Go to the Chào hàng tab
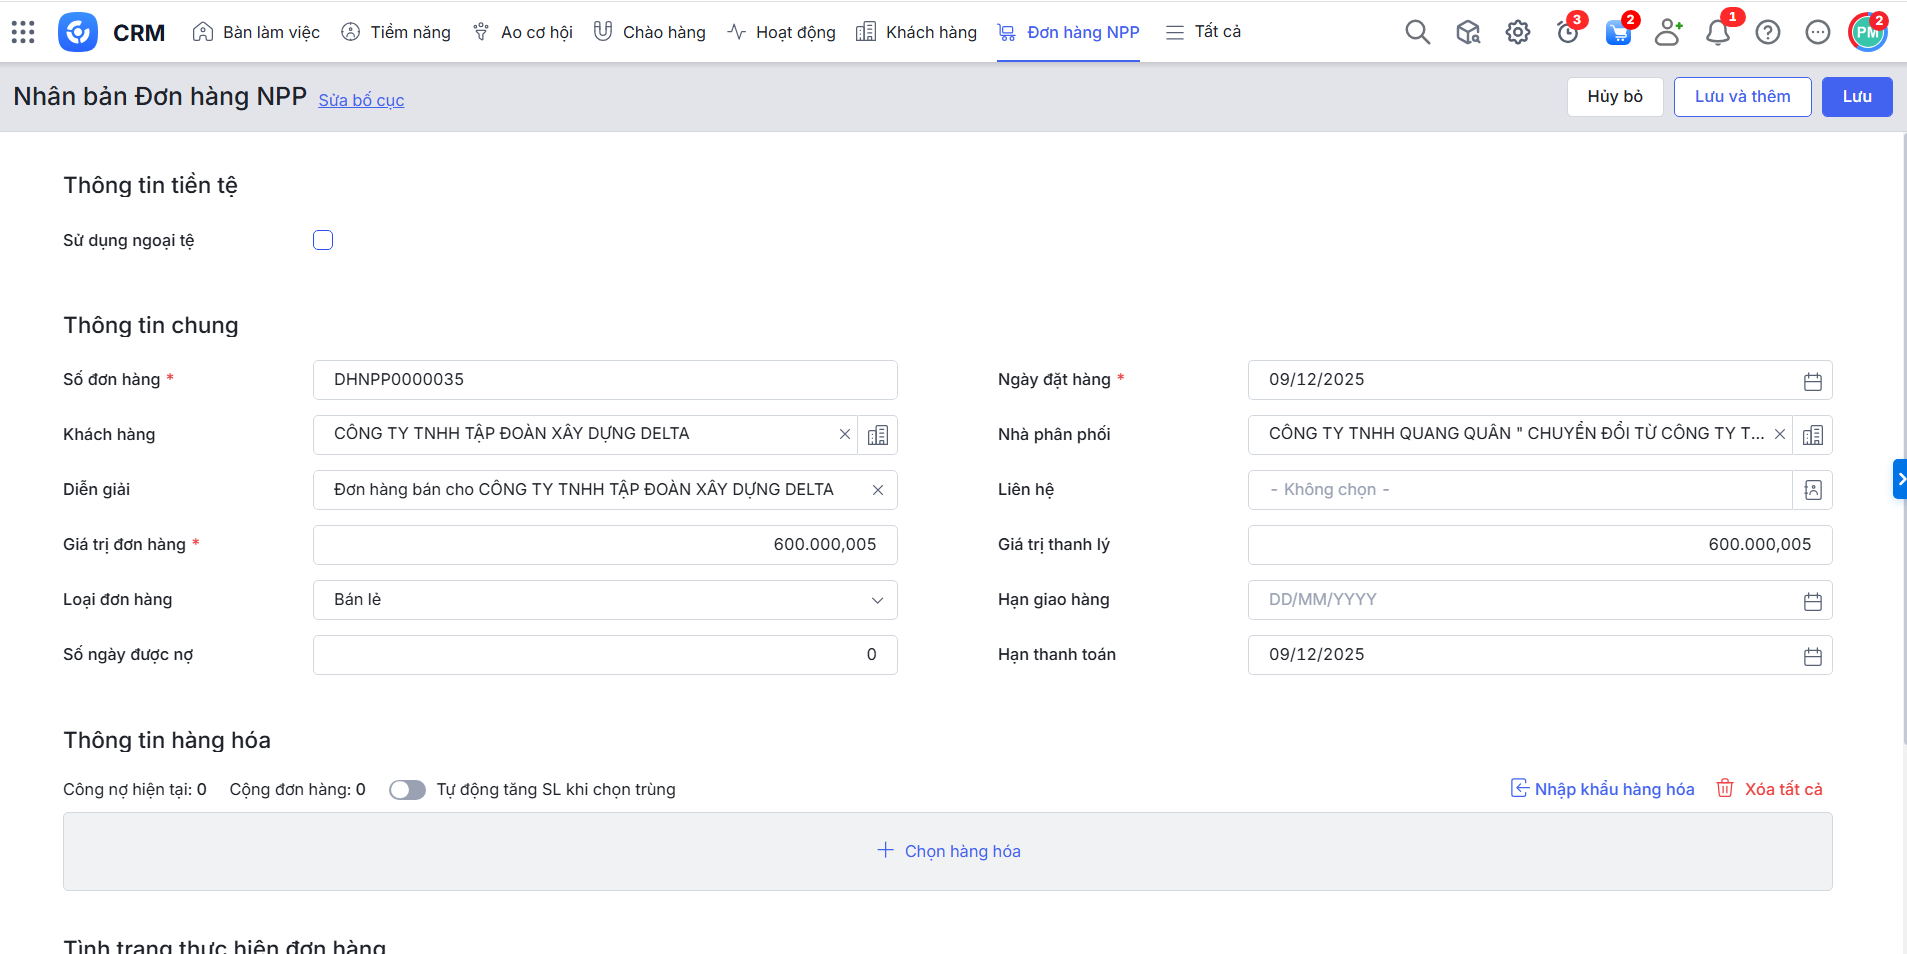The height and width of the screenshot is (954, 1907). (x=650, y=32)
